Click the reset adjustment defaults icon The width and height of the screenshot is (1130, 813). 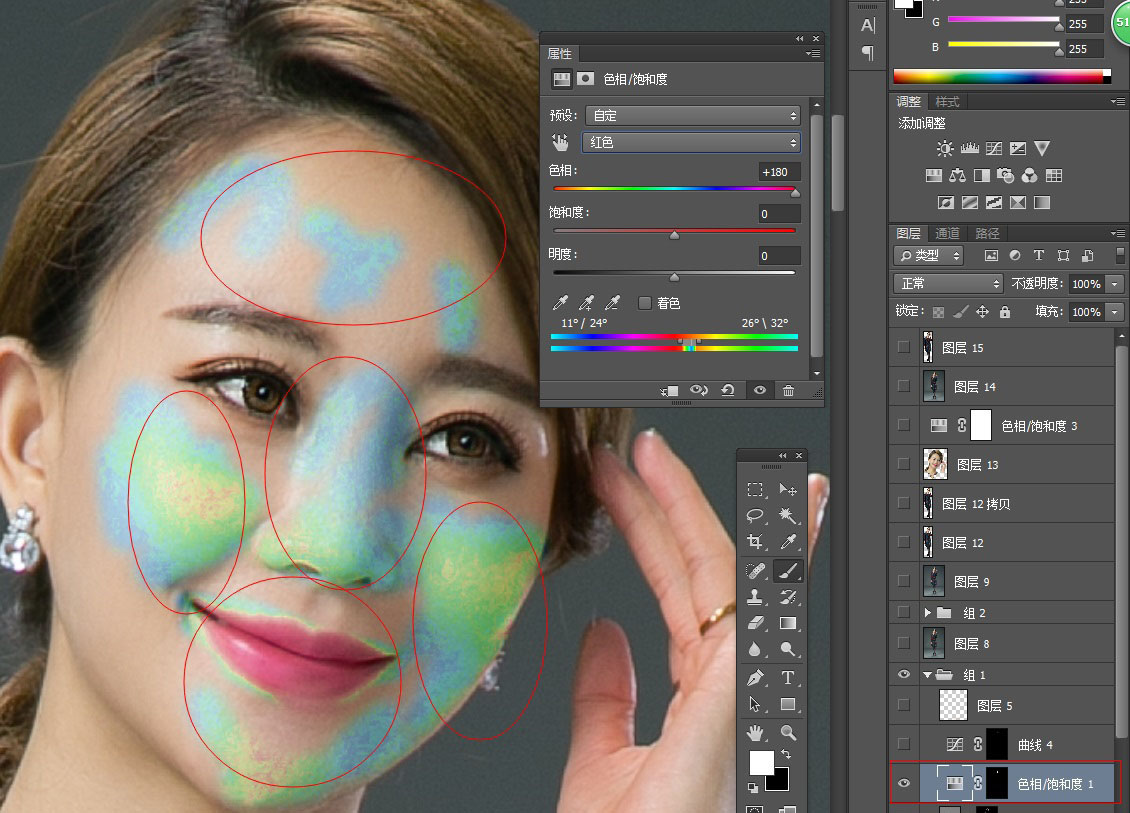point(727,391)
